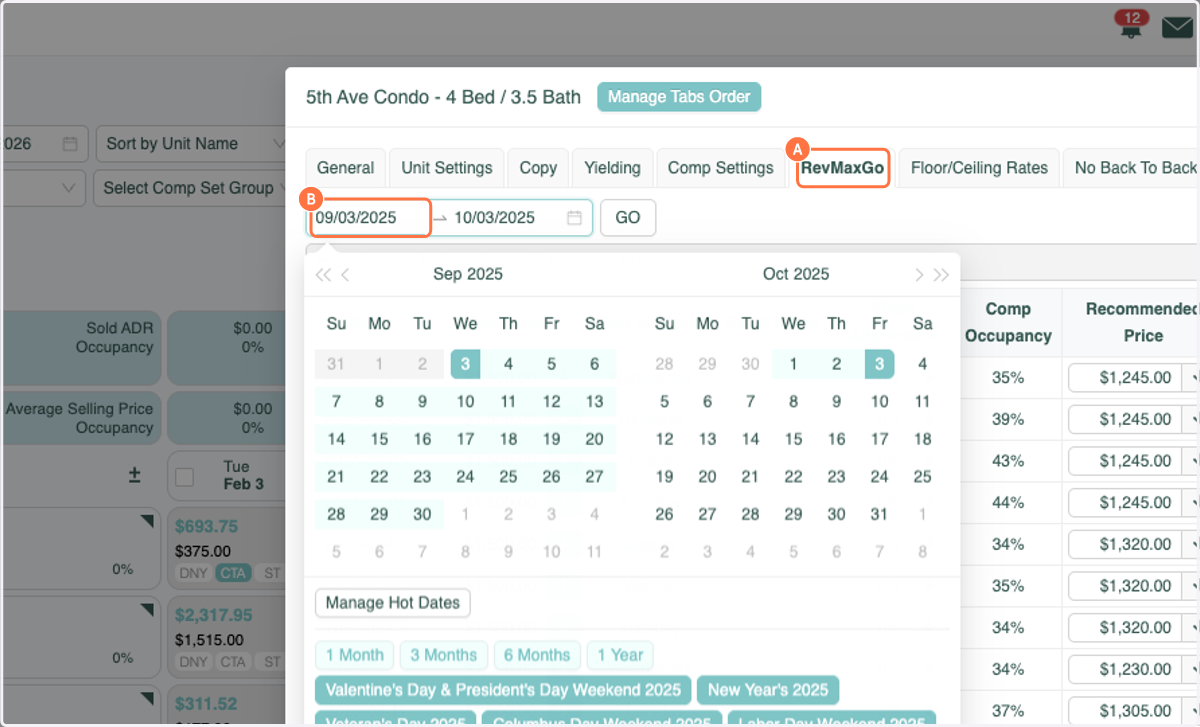Open the No Back To Back tab
Image resolution: width=1200 pixels, height=727 pixels.
tap(1132, 168)
